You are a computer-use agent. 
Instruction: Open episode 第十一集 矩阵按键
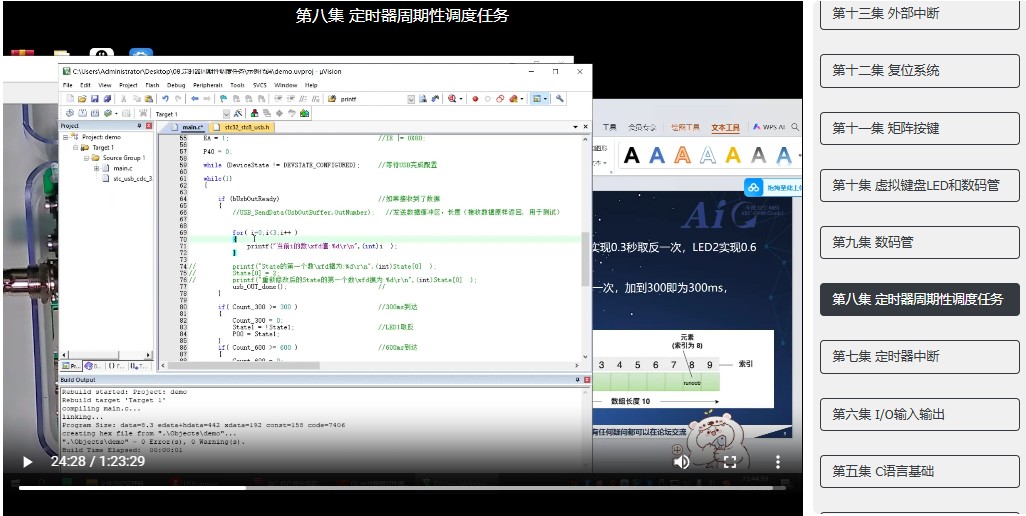(919, 128)
